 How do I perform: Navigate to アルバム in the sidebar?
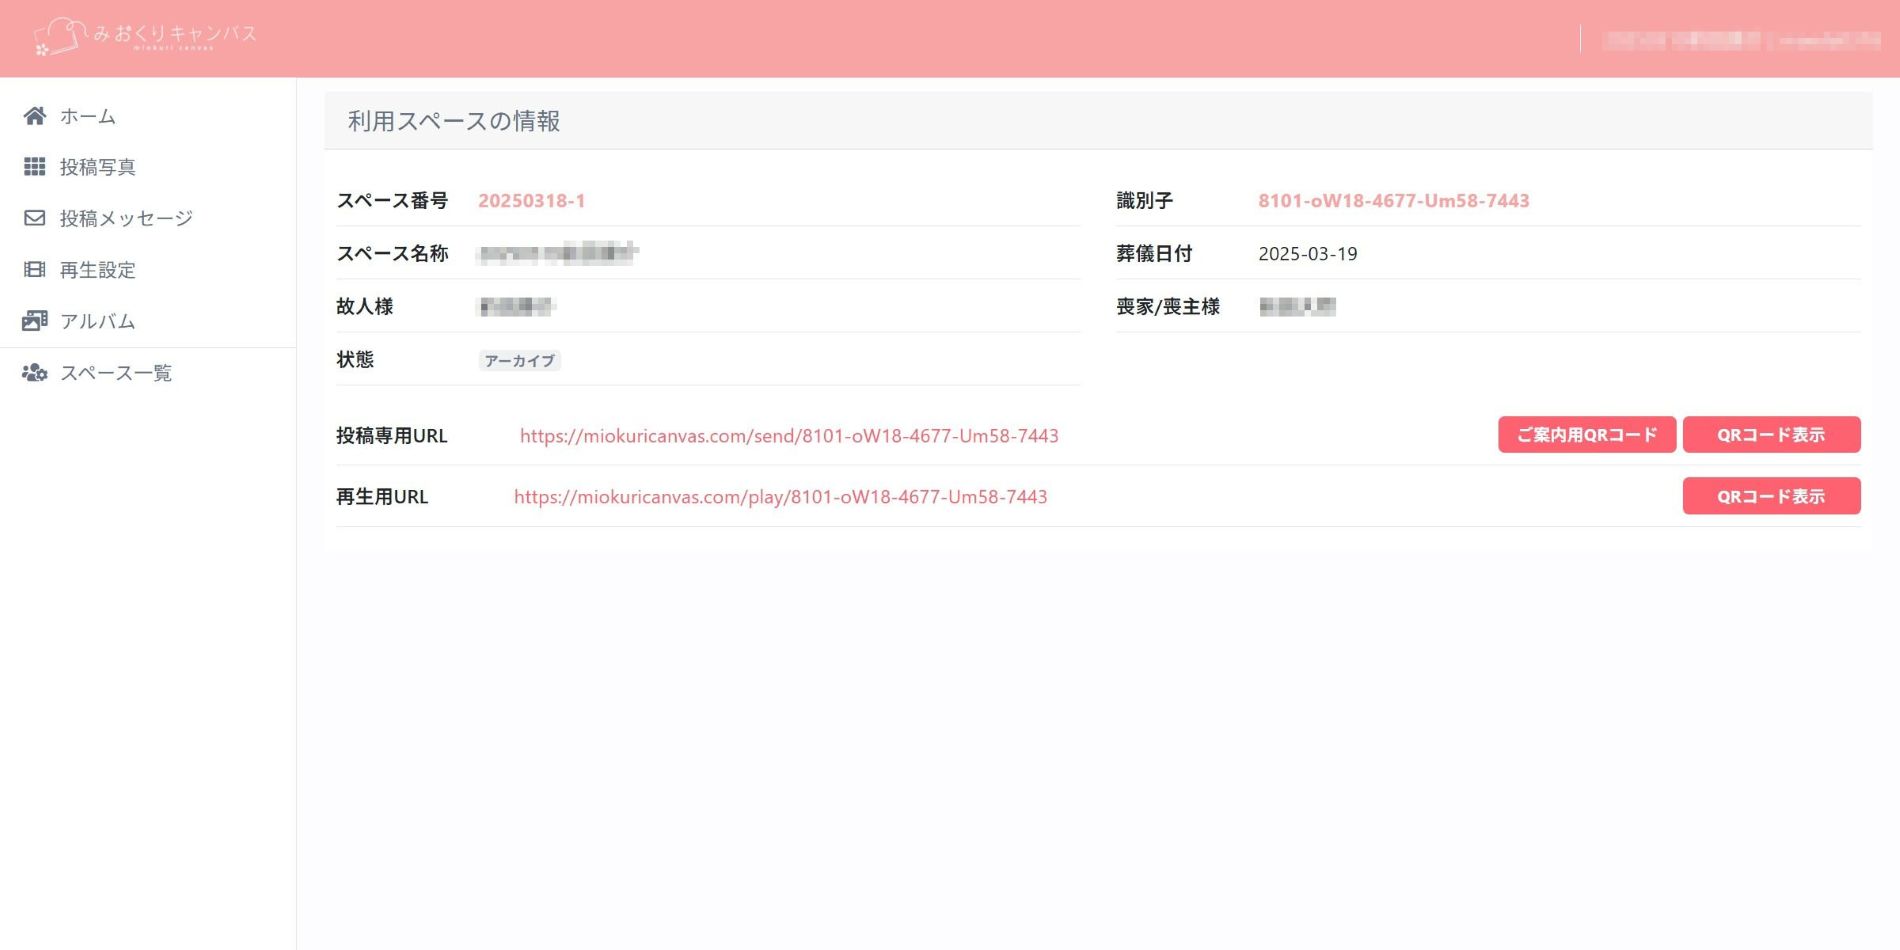98,321
